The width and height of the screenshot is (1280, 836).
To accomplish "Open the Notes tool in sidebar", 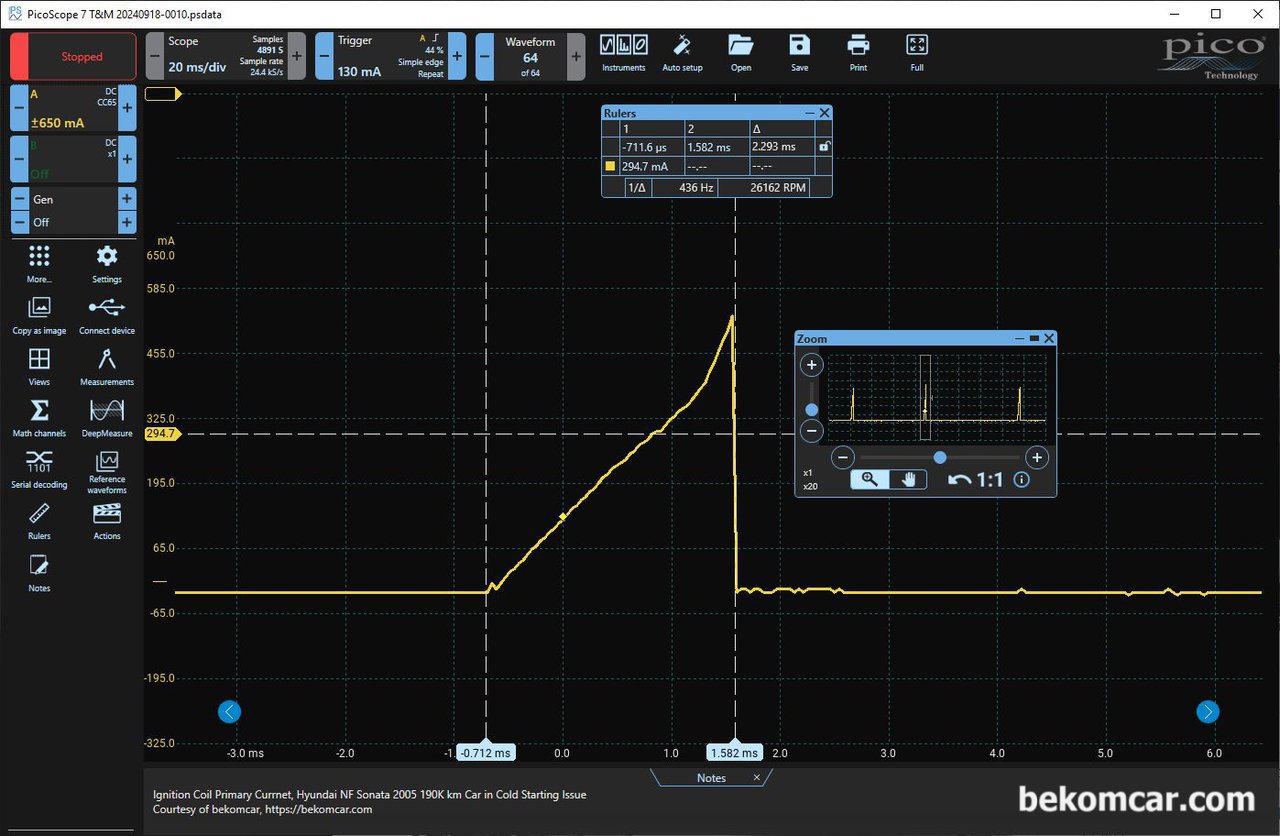I will point(39,573).
